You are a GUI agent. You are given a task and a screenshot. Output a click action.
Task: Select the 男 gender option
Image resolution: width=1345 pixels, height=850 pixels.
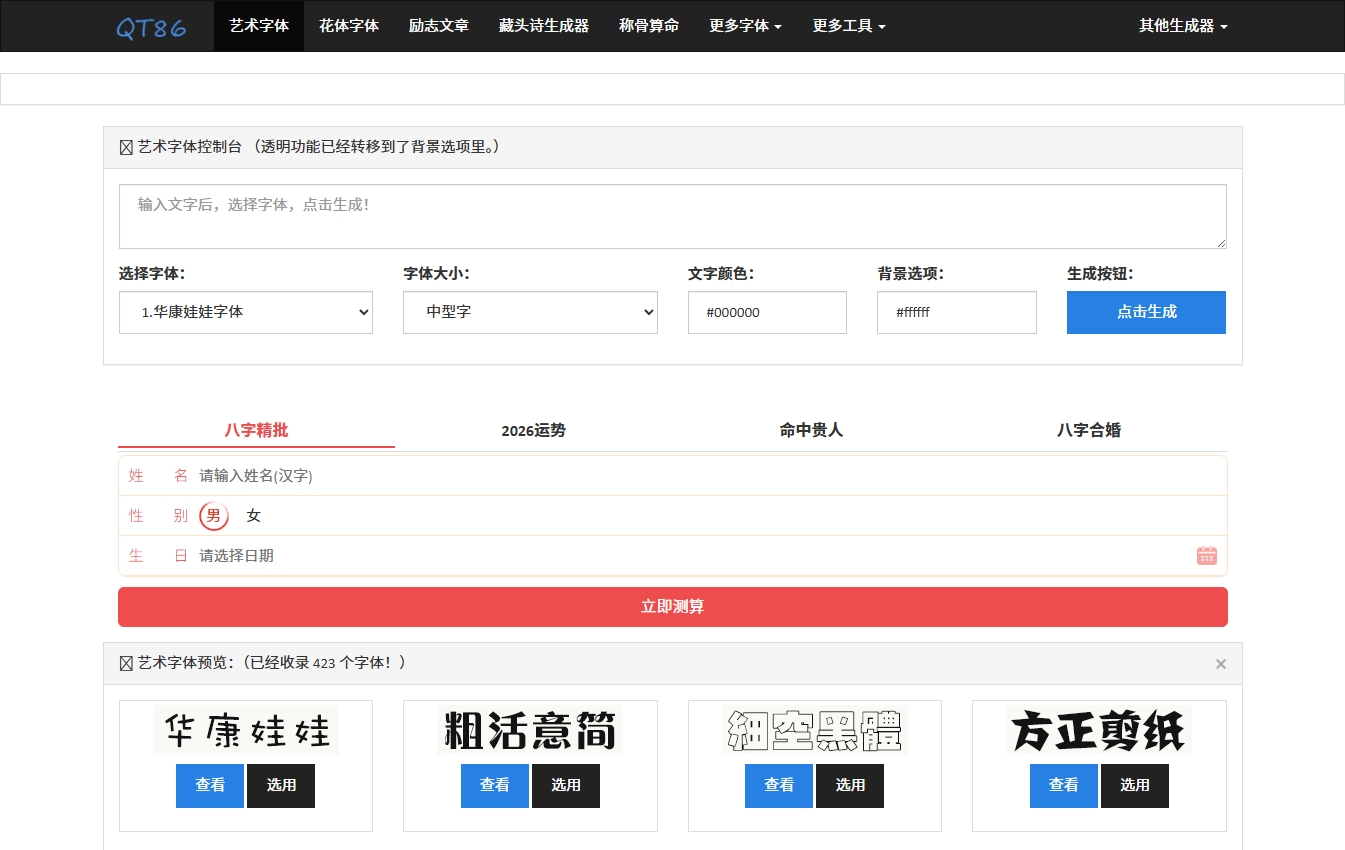coord(213,516)
